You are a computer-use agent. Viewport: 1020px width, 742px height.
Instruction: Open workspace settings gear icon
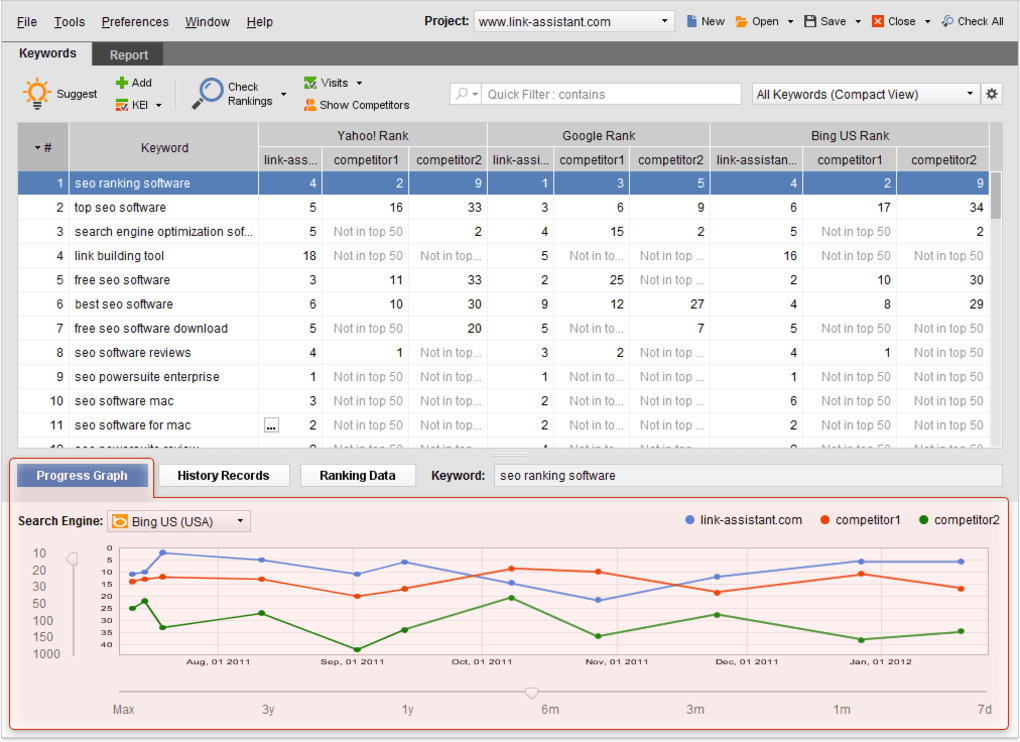[991, 94]
